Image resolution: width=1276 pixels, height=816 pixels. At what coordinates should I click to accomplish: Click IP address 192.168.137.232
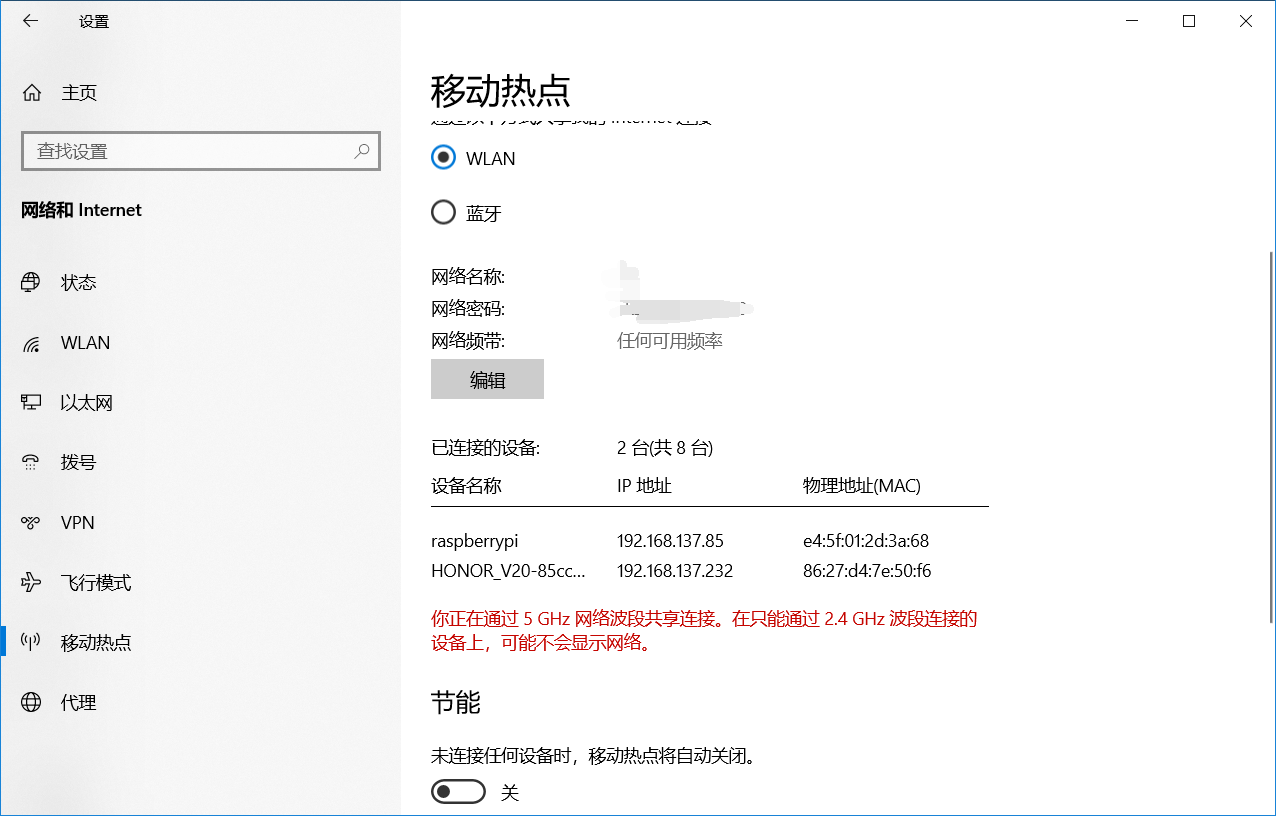click(675, 571)
